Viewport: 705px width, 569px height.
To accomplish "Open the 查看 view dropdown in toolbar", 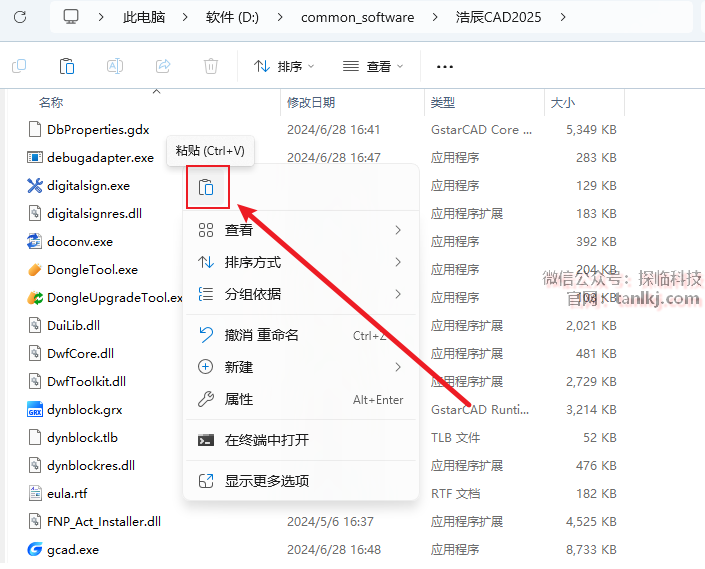I will [x=373, y=67].
